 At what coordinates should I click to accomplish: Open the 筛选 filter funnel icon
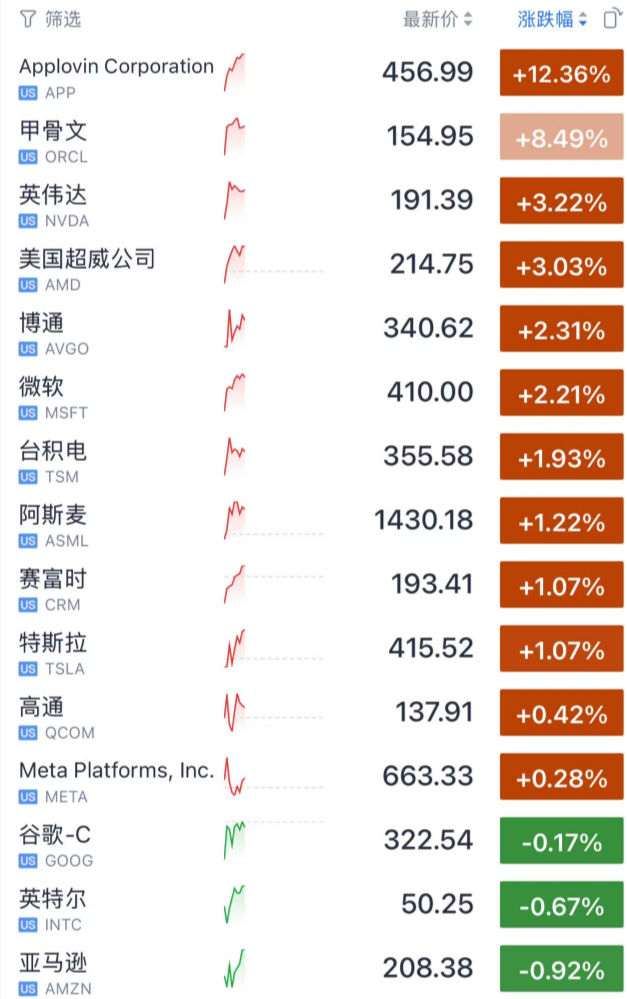tap(28, 19)
